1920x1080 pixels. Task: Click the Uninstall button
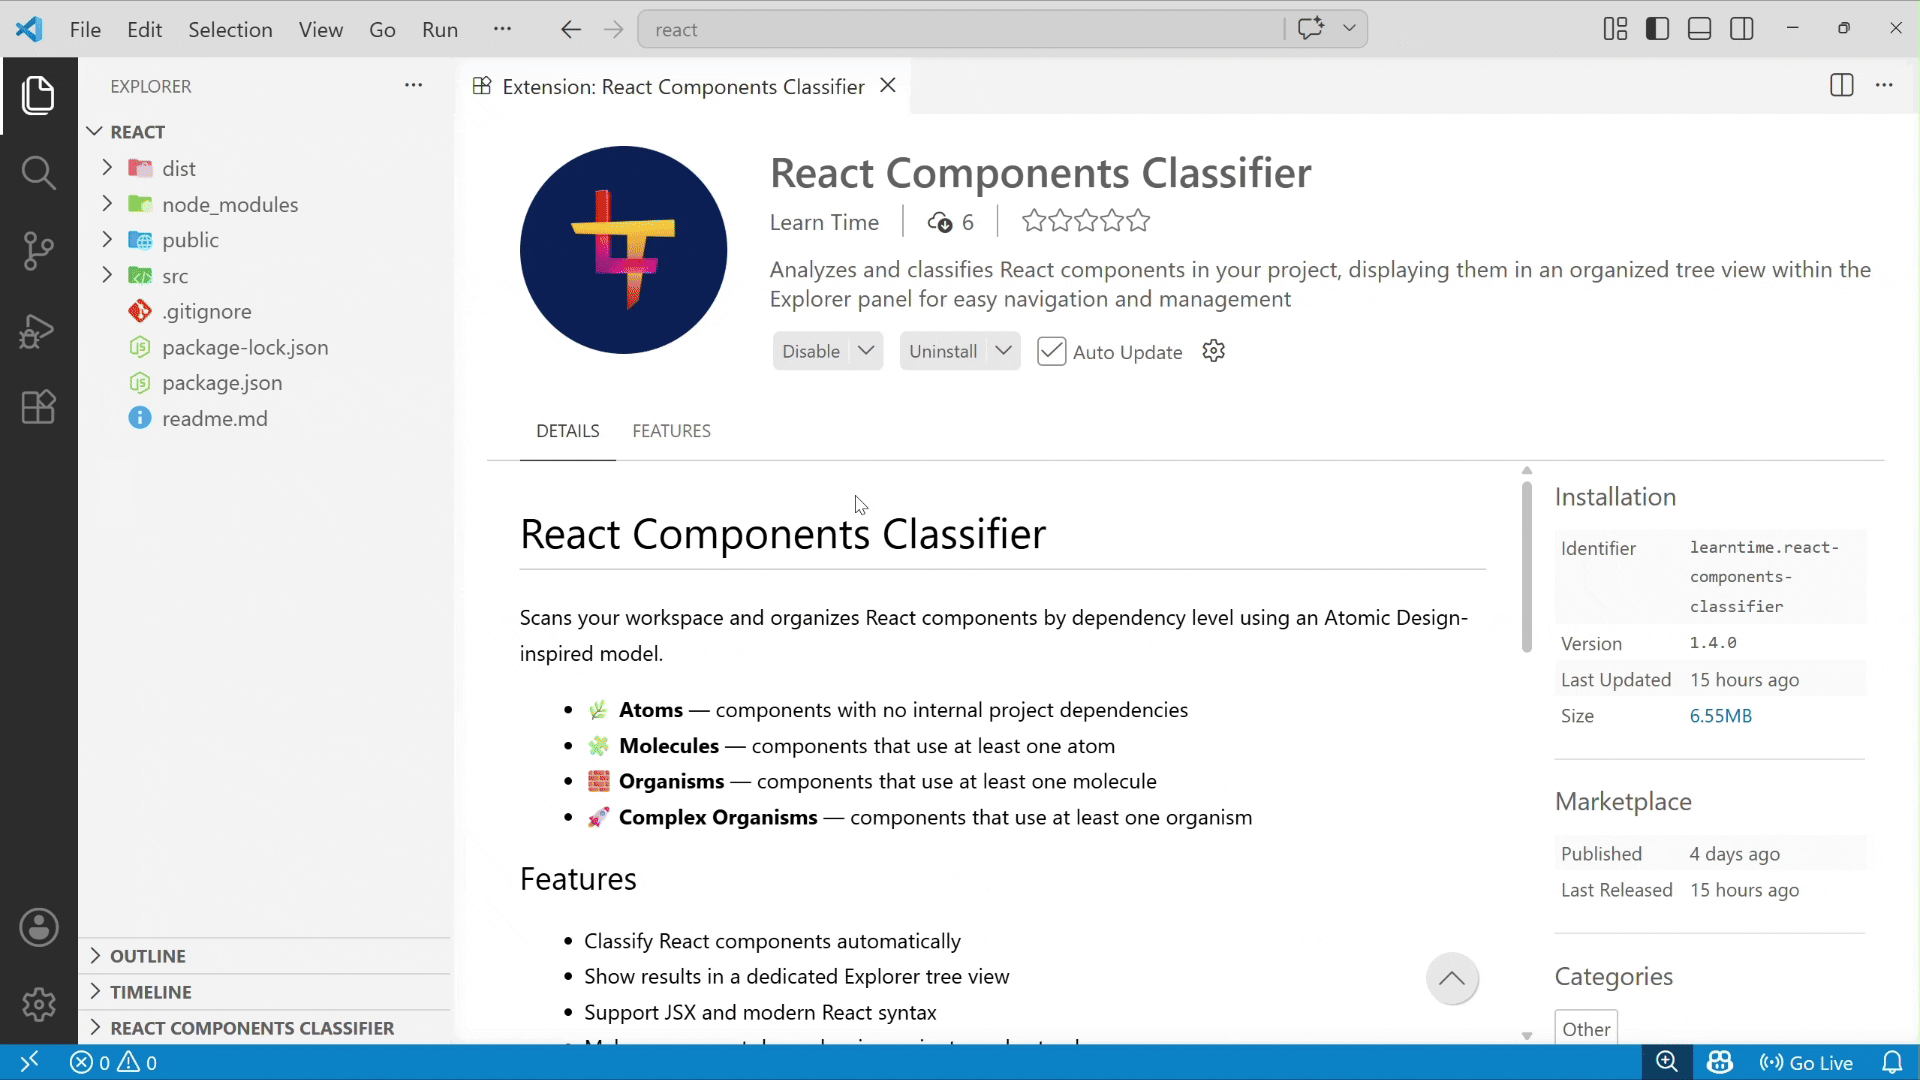[x=943, y=351]
